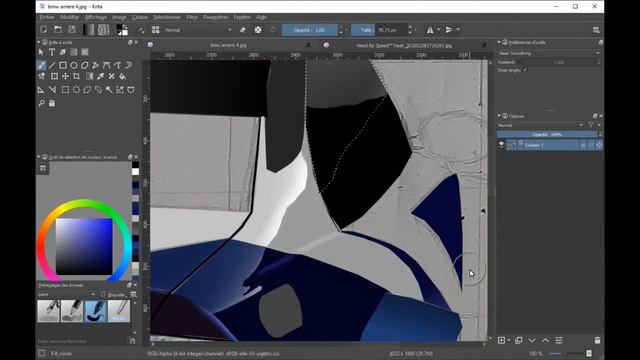Open the brush presets chooser grid
The height and width of the screenshot is (360, 640).
coord(156,30)
